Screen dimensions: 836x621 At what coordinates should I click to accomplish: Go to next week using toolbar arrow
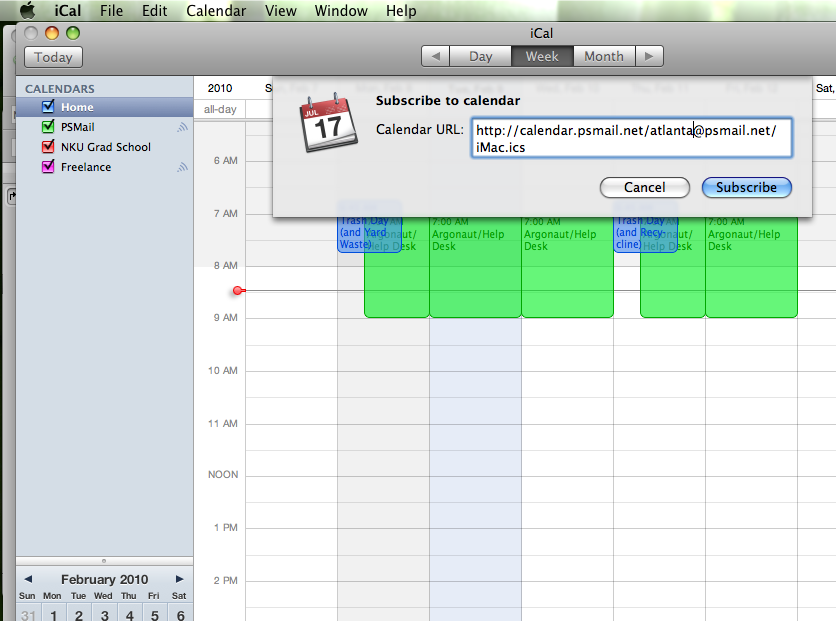coord(649,57)
